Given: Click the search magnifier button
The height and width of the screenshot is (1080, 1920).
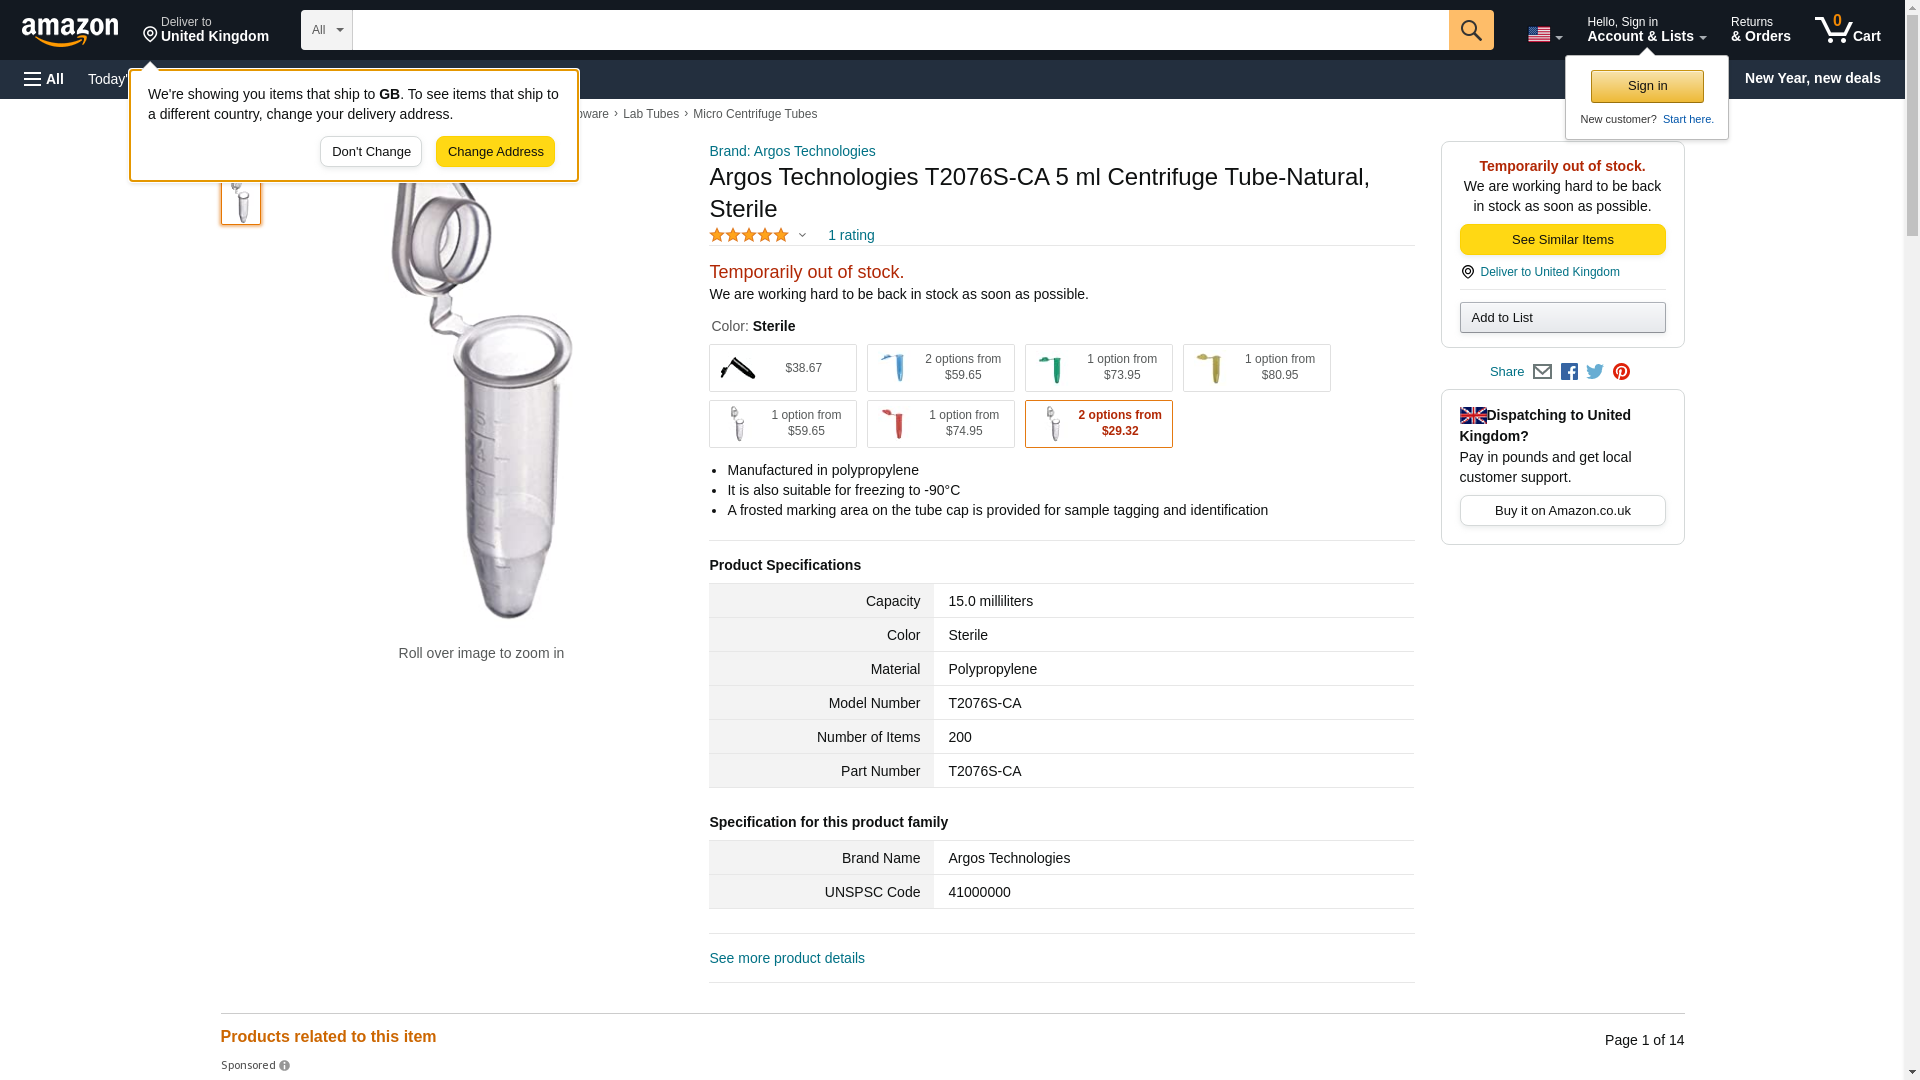Looking at the screenshot, I should [1470, 30].
